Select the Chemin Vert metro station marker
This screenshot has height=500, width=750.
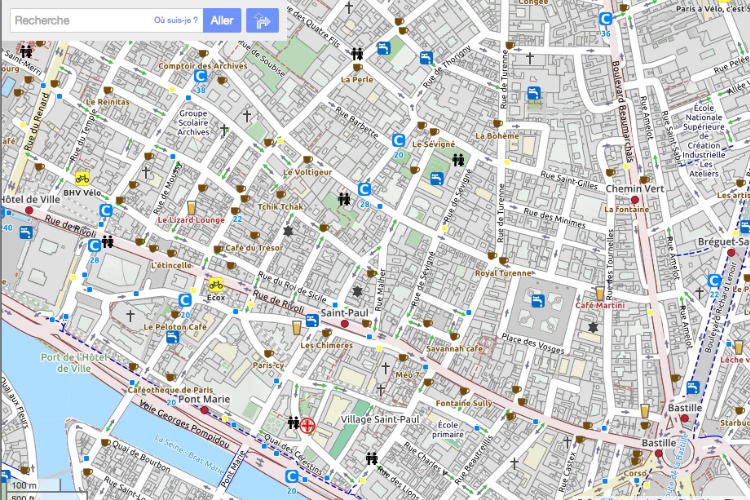pos(635,200)
